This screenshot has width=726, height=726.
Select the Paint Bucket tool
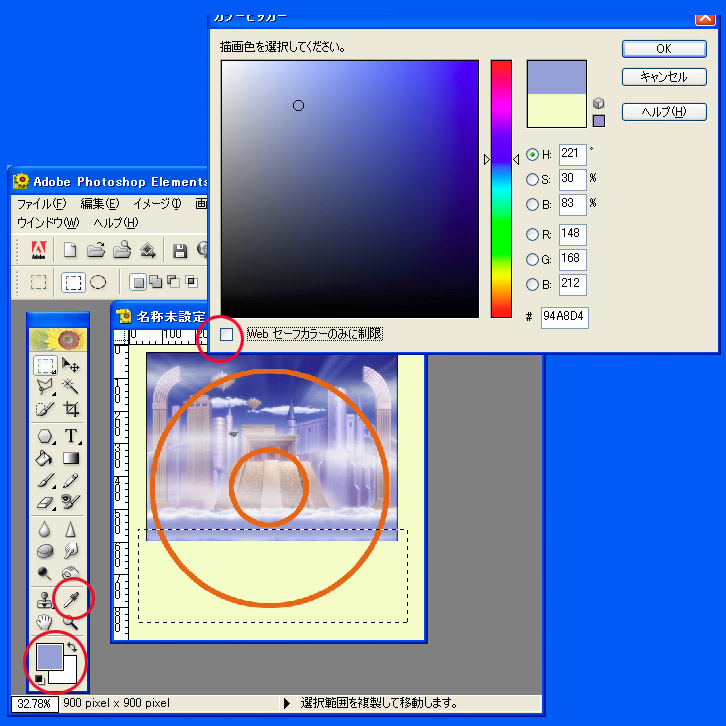[x=44, y=458]
